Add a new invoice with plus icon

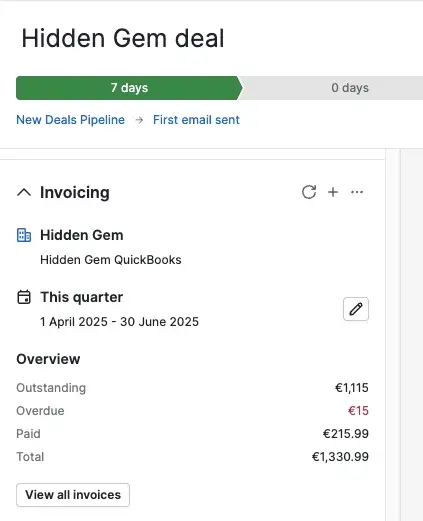333,192
